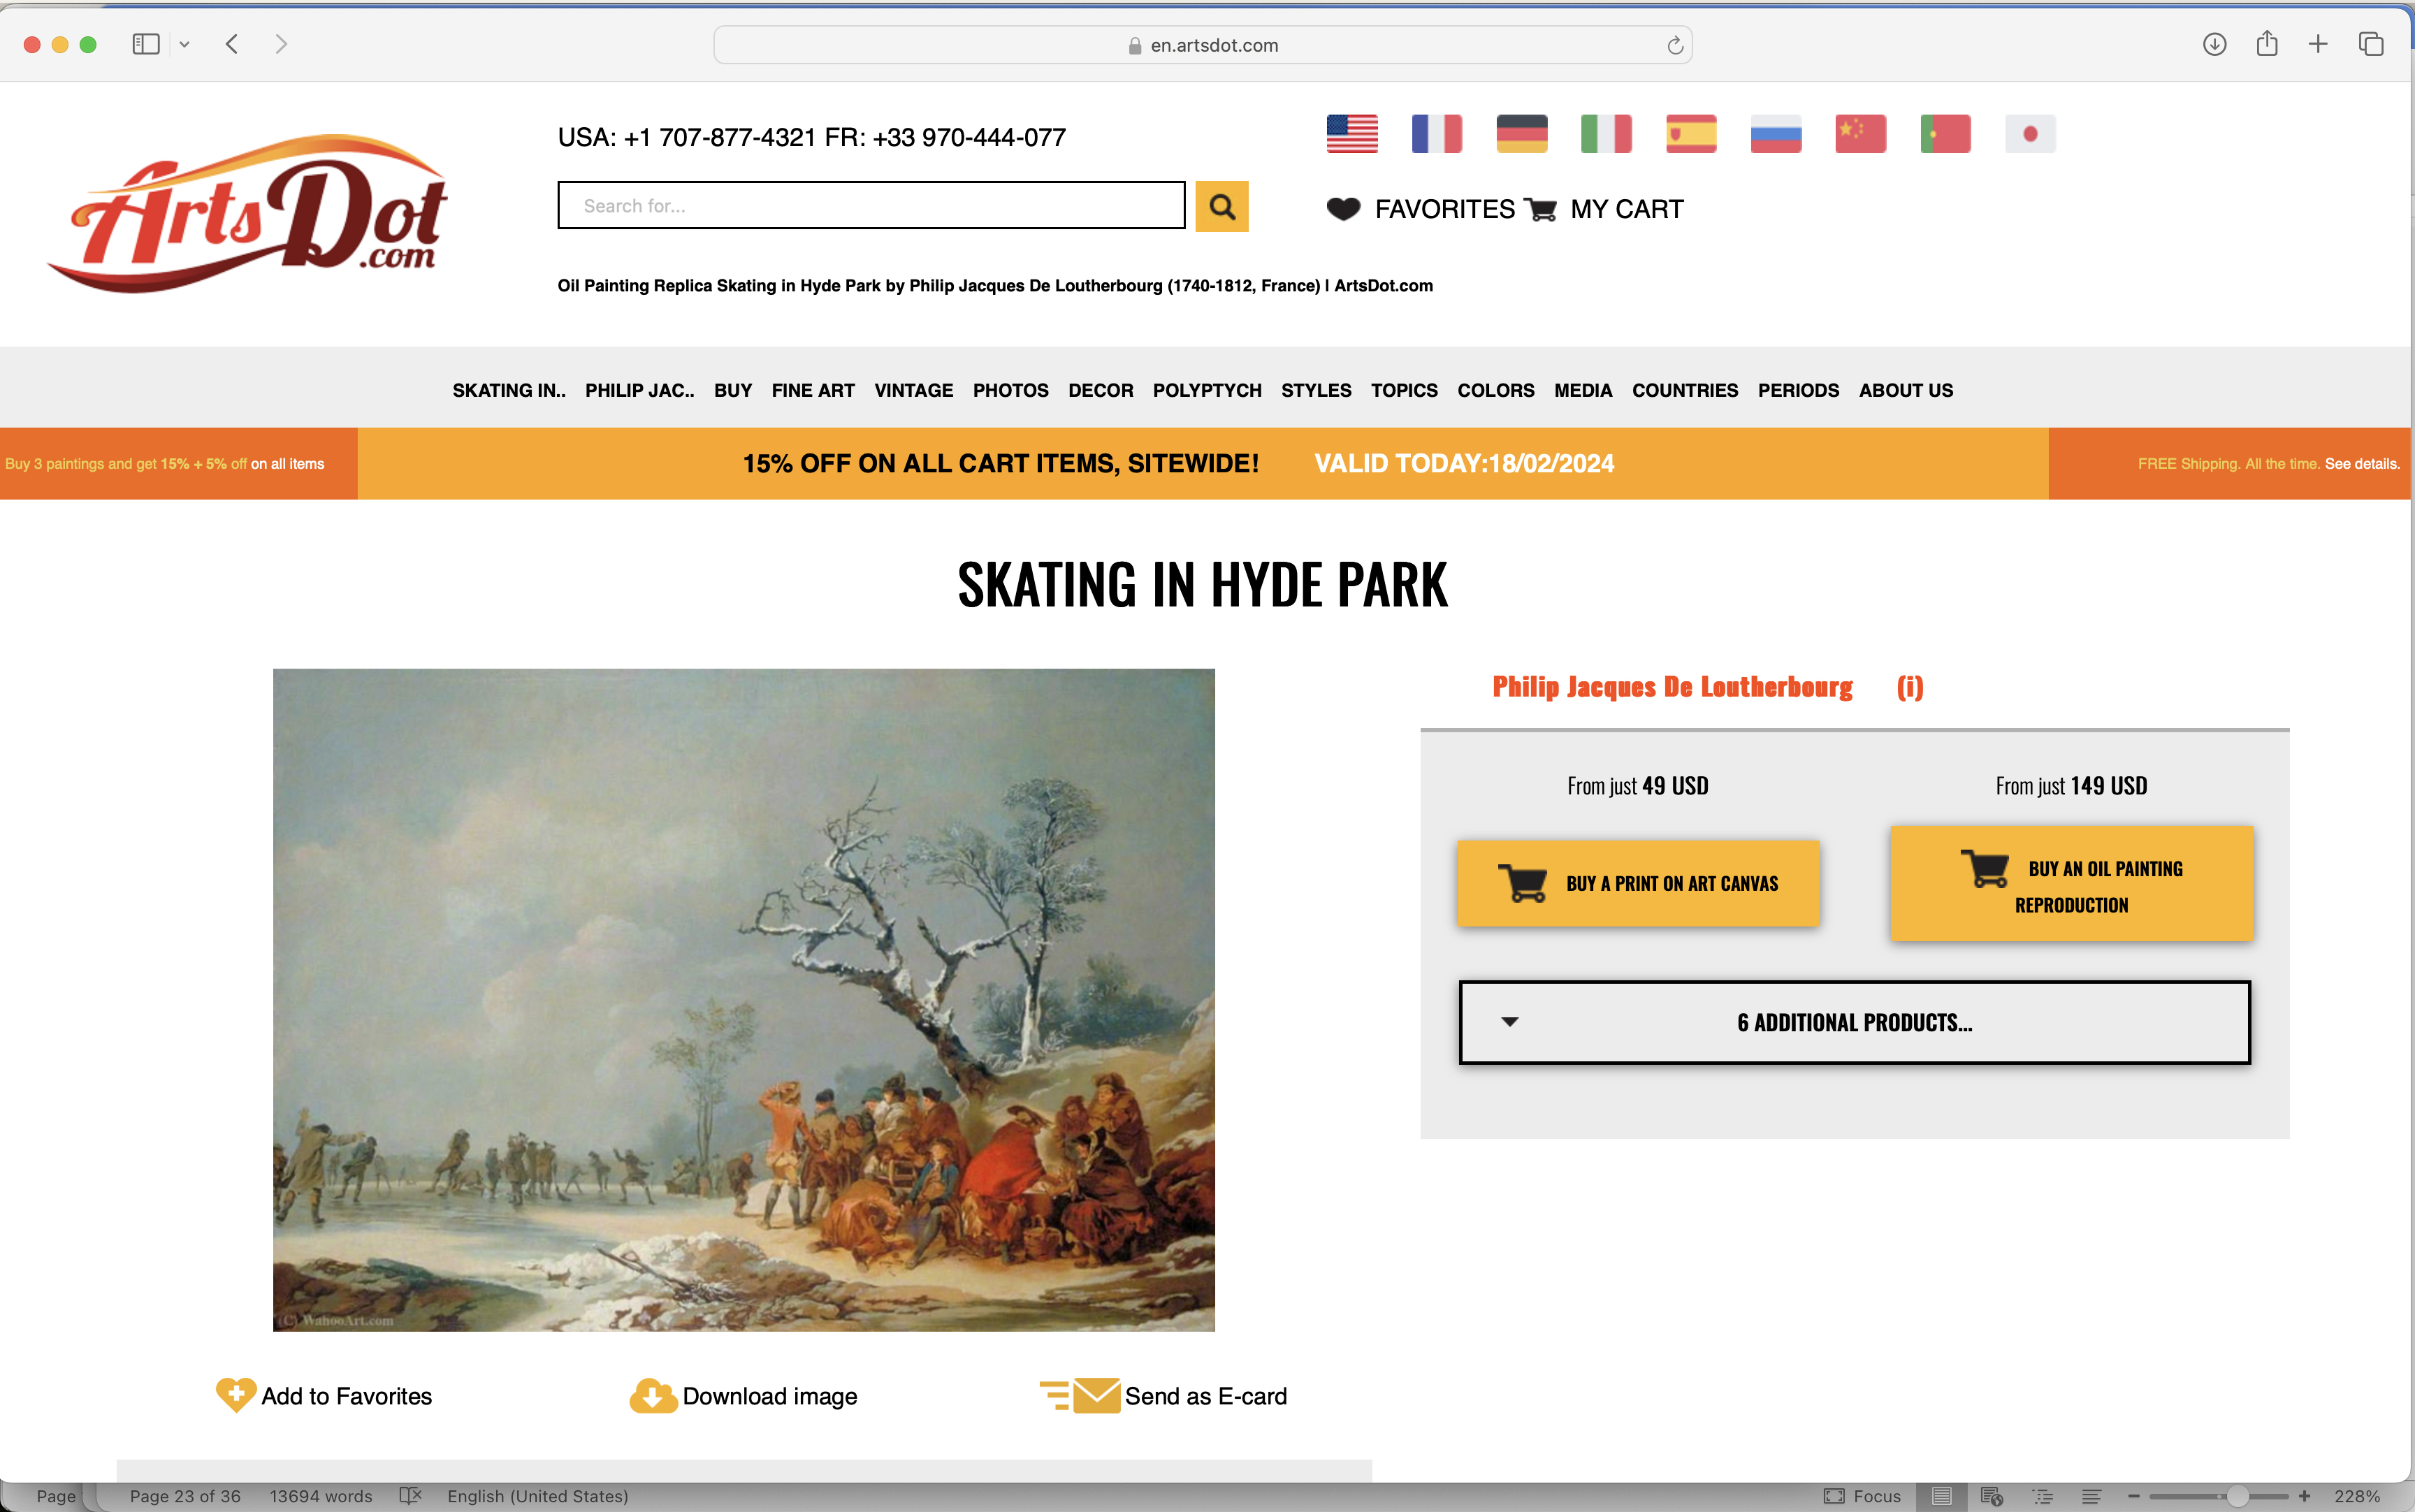Click Download image
This screenshot has height=1512, width=2415.
pyautogui.click(x=743, y=1396)
